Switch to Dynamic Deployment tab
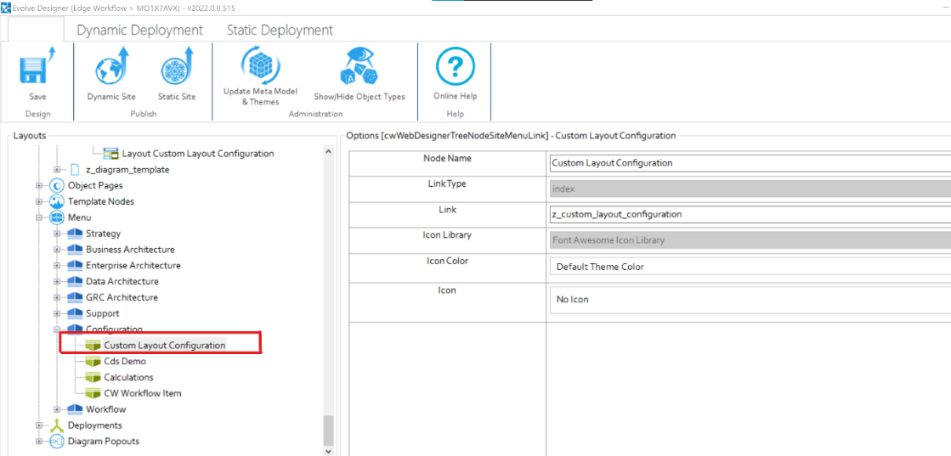The width and height of the screenshot is (951, 456). [x=139, y=30]
